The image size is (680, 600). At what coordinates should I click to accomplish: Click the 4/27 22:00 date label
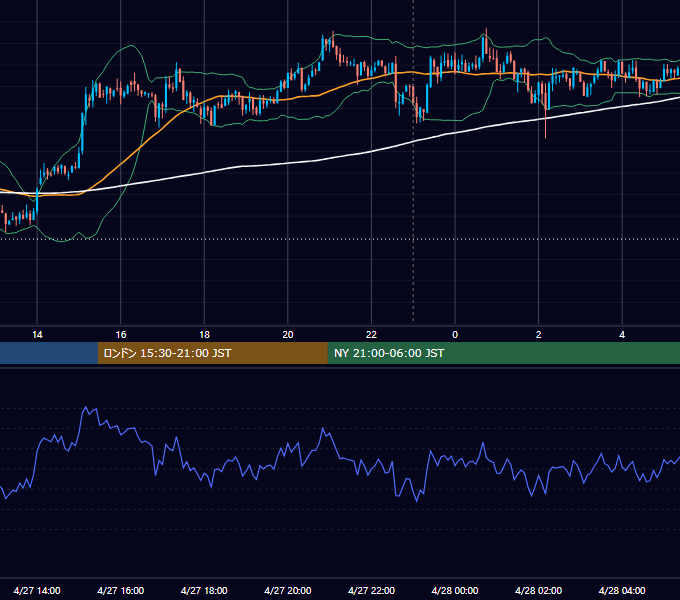click(371, 590)
